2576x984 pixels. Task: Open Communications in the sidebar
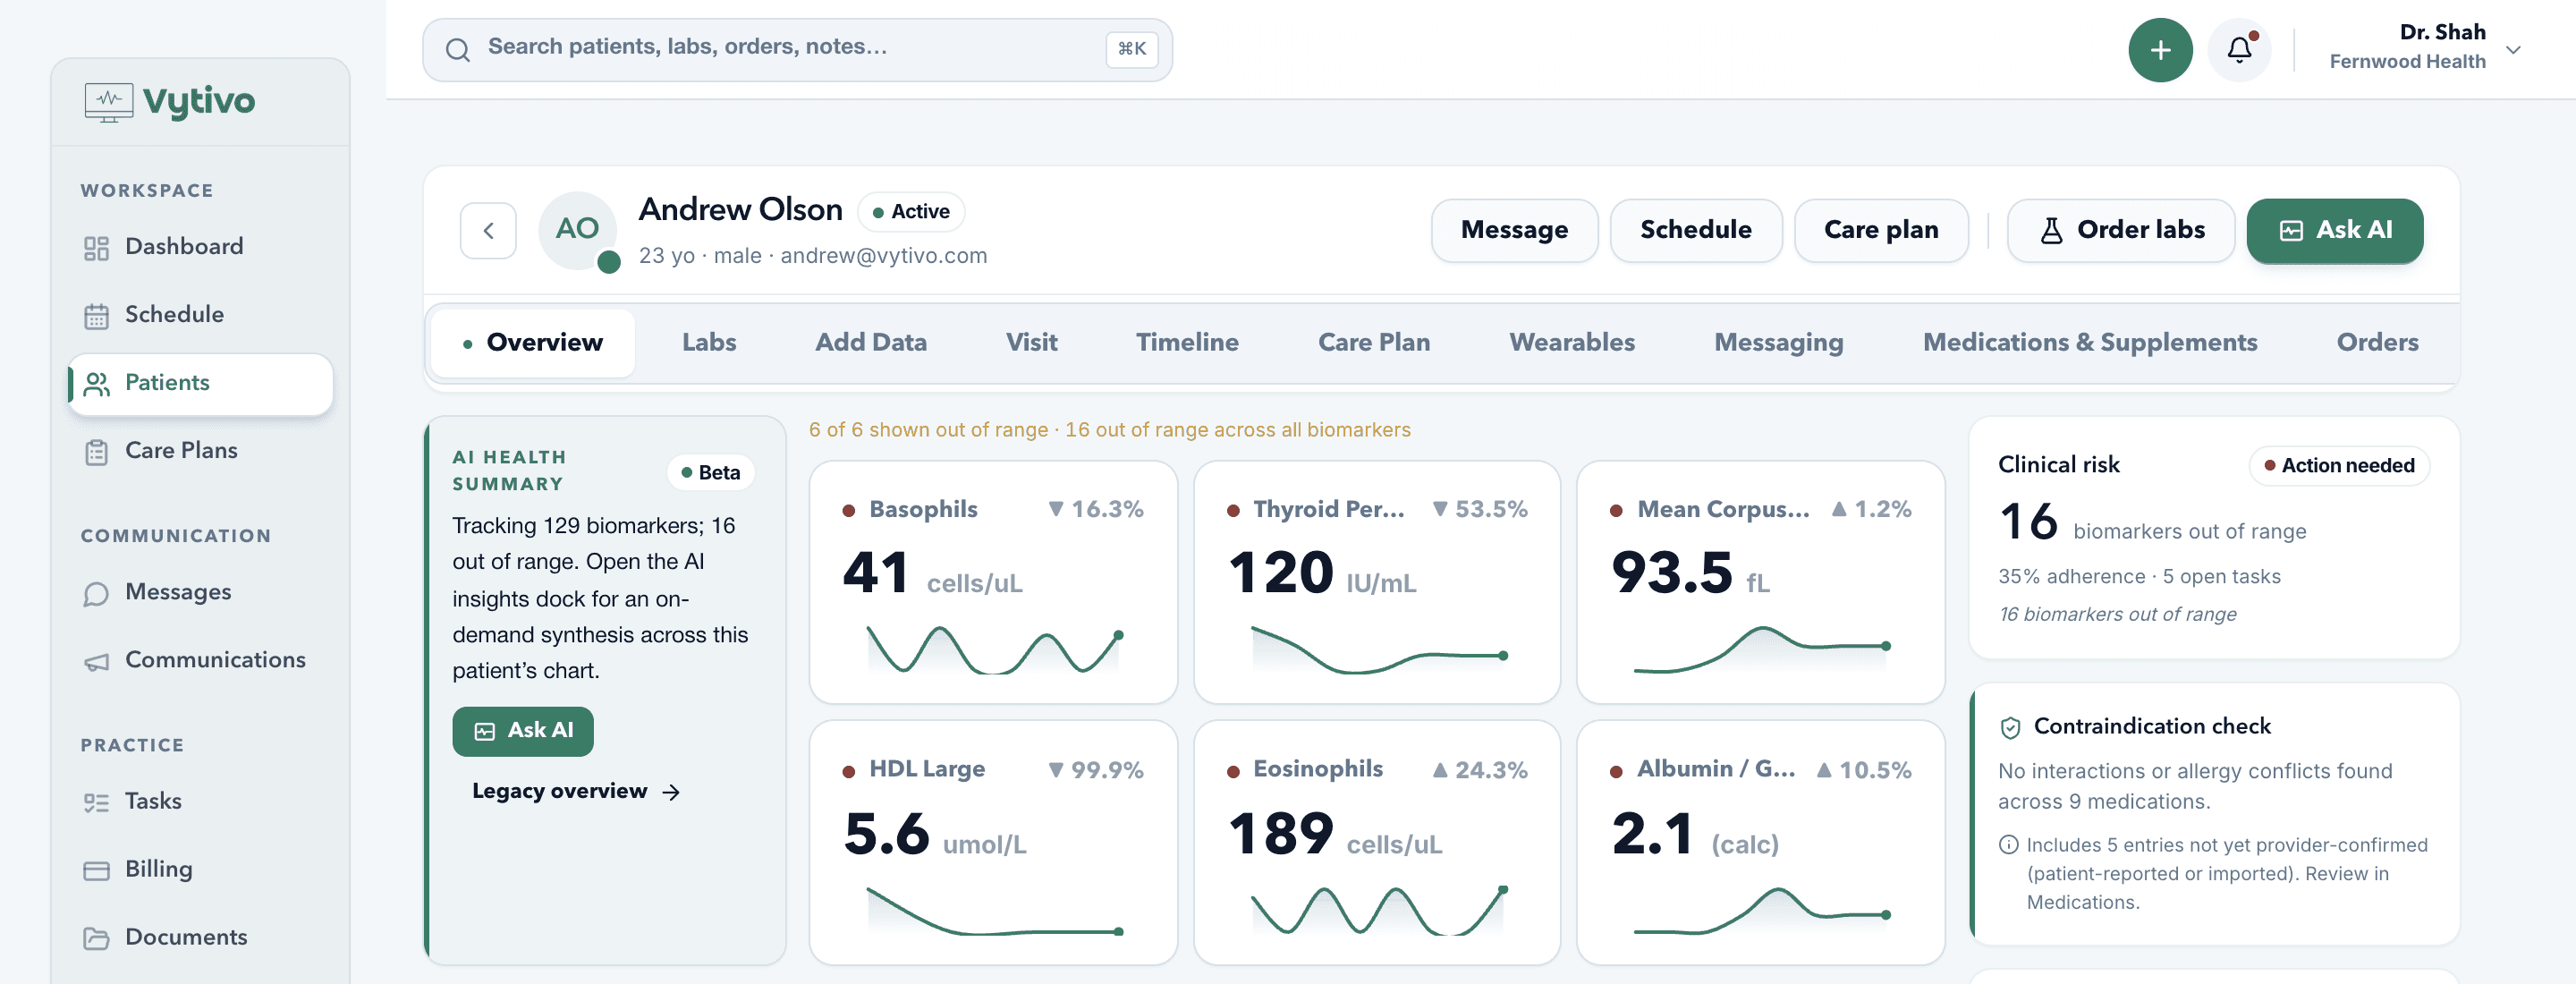[200, 660]
